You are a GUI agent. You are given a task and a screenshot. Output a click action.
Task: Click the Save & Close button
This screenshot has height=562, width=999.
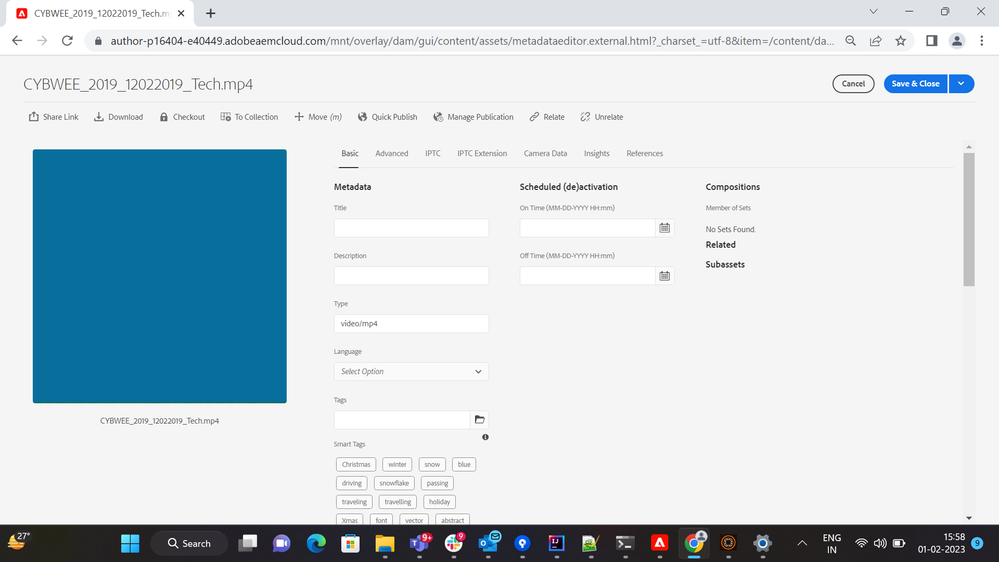[x=915, y=84]
